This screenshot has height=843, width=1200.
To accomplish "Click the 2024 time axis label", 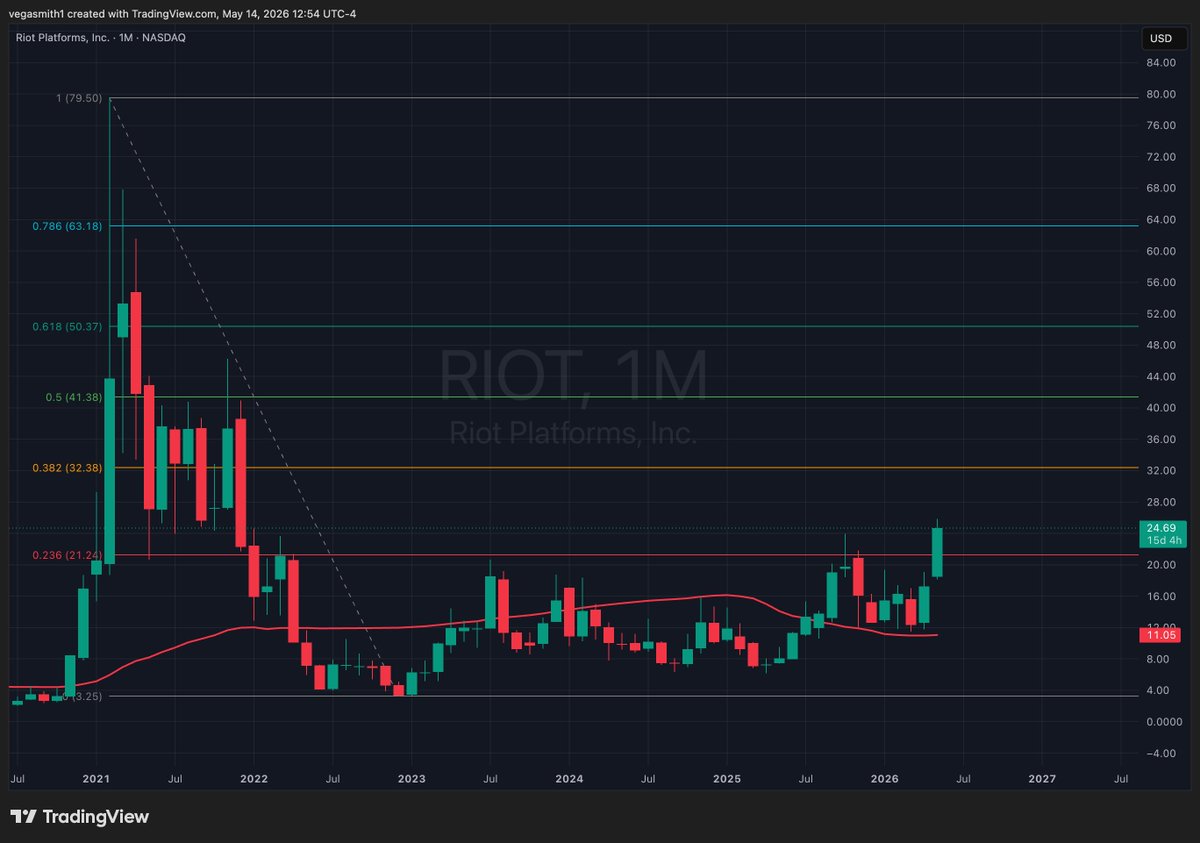I will pos(569,777).
